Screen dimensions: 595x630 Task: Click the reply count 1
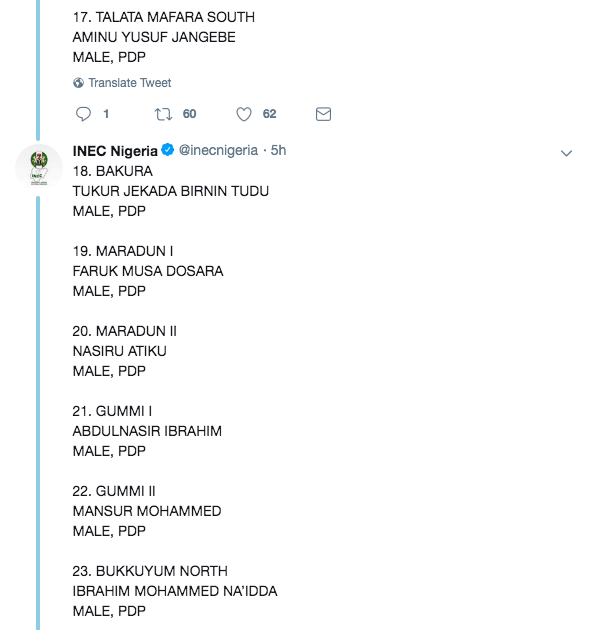106,114
